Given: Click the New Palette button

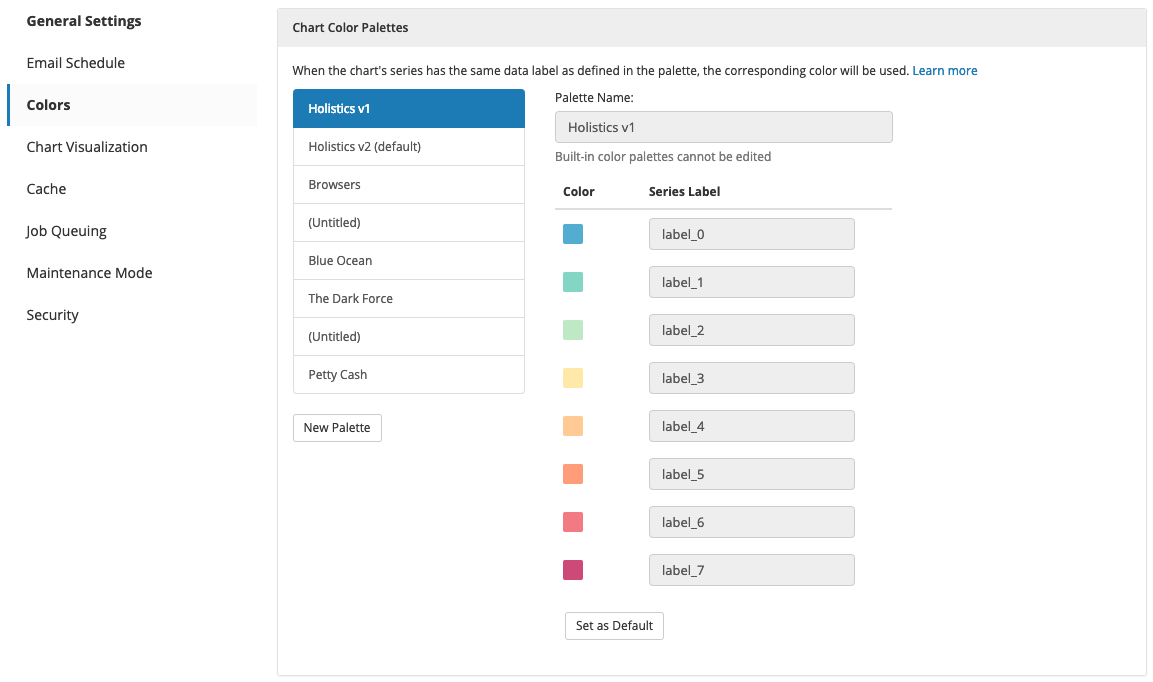Looking at the screenshot, I should coord(337,427).
